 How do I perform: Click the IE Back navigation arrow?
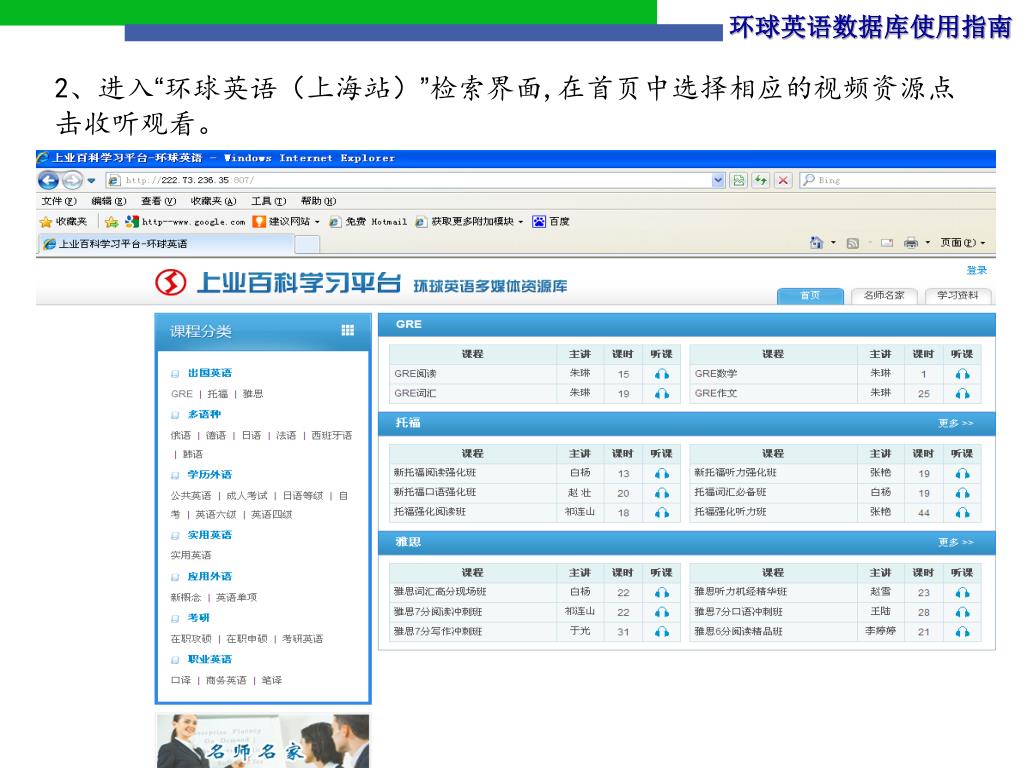pyautogui.click(x=49, y=180)
